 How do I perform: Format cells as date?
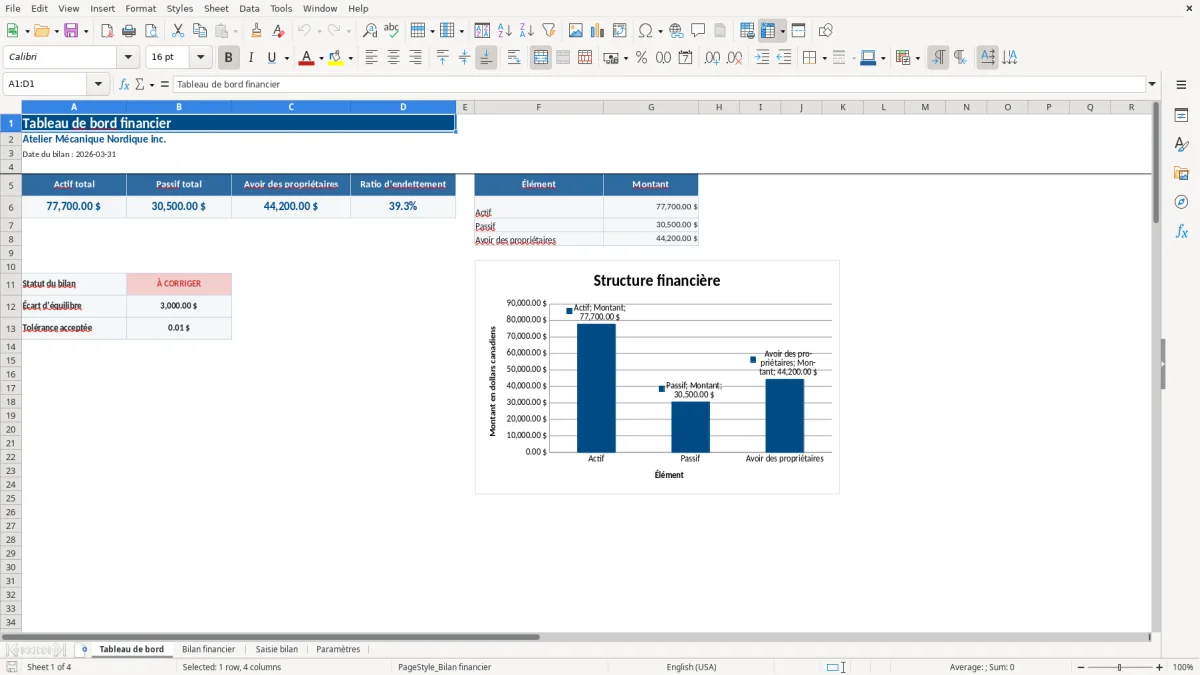coord(685,58)
